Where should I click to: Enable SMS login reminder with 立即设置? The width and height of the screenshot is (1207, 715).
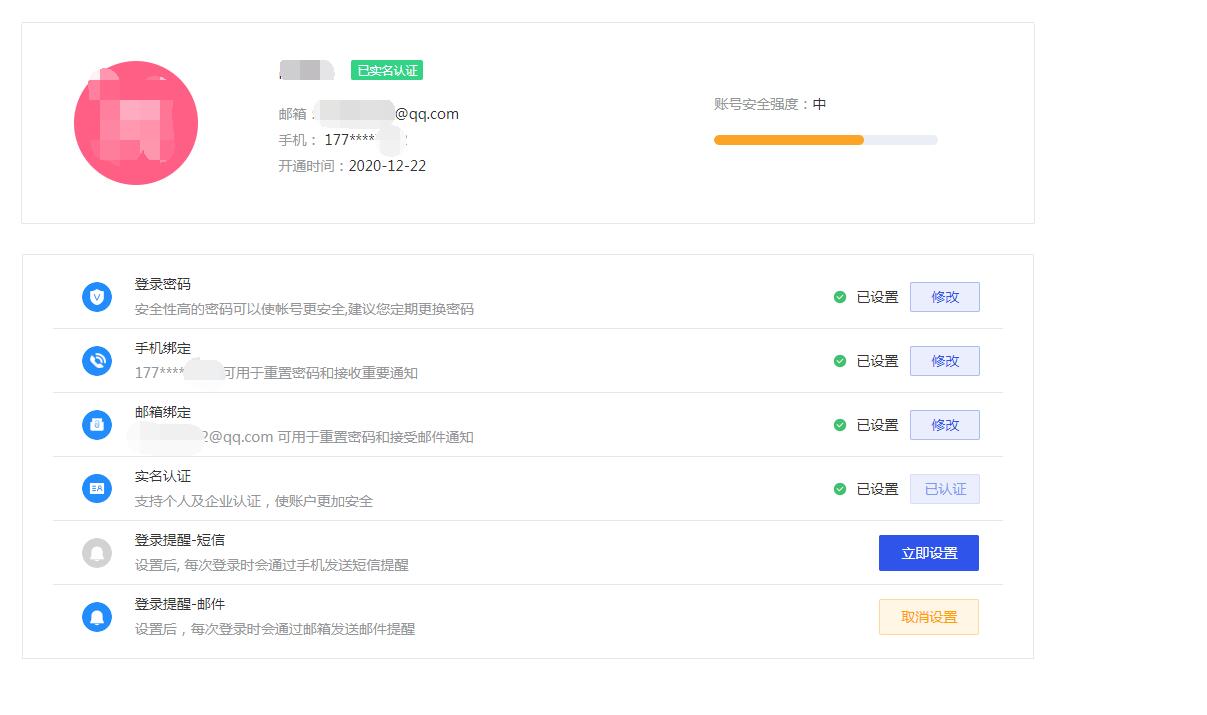pyautogui.click(x=928, y=553)
